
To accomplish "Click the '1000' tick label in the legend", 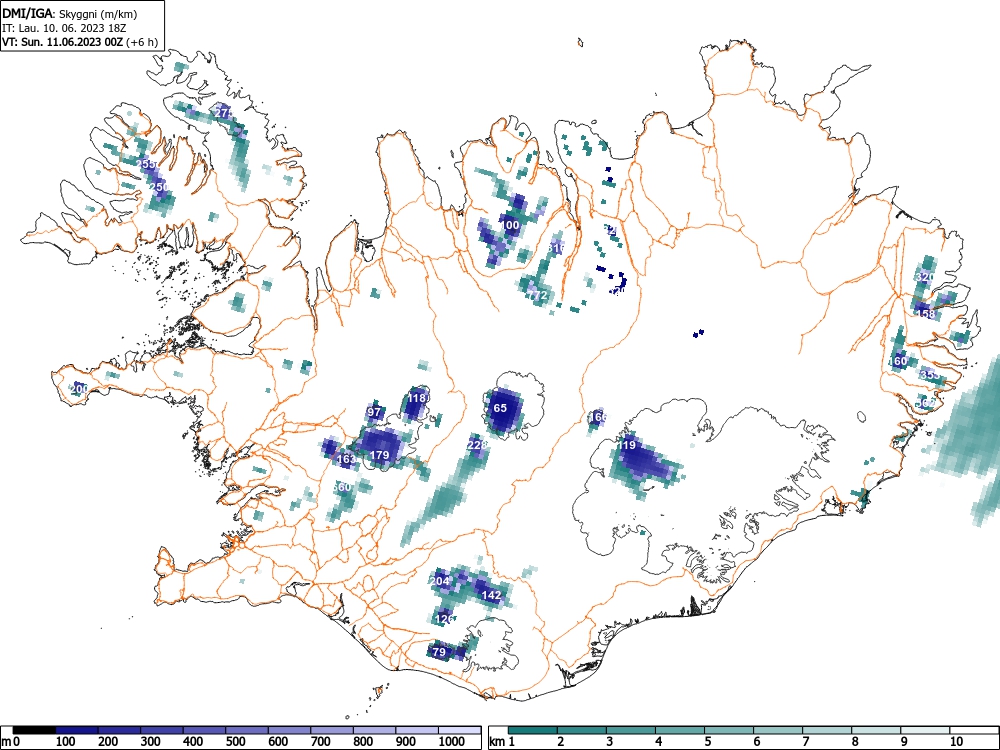I will (452, 742).
